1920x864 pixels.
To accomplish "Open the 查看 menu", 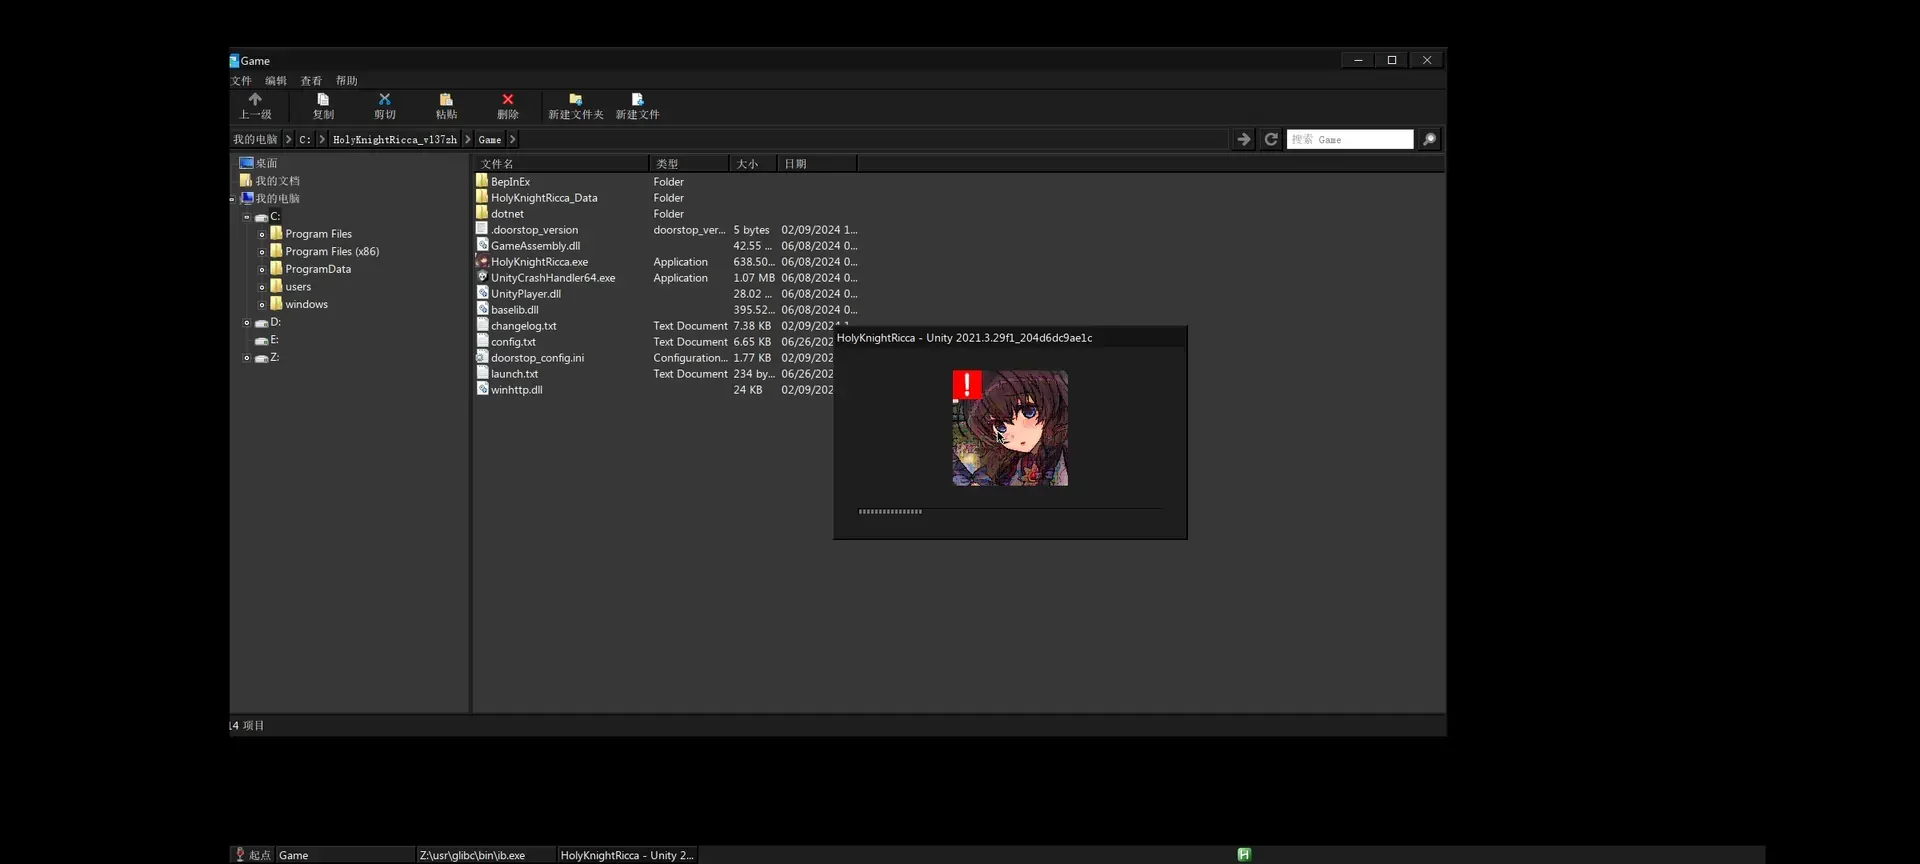I will (x=311, y=81).
